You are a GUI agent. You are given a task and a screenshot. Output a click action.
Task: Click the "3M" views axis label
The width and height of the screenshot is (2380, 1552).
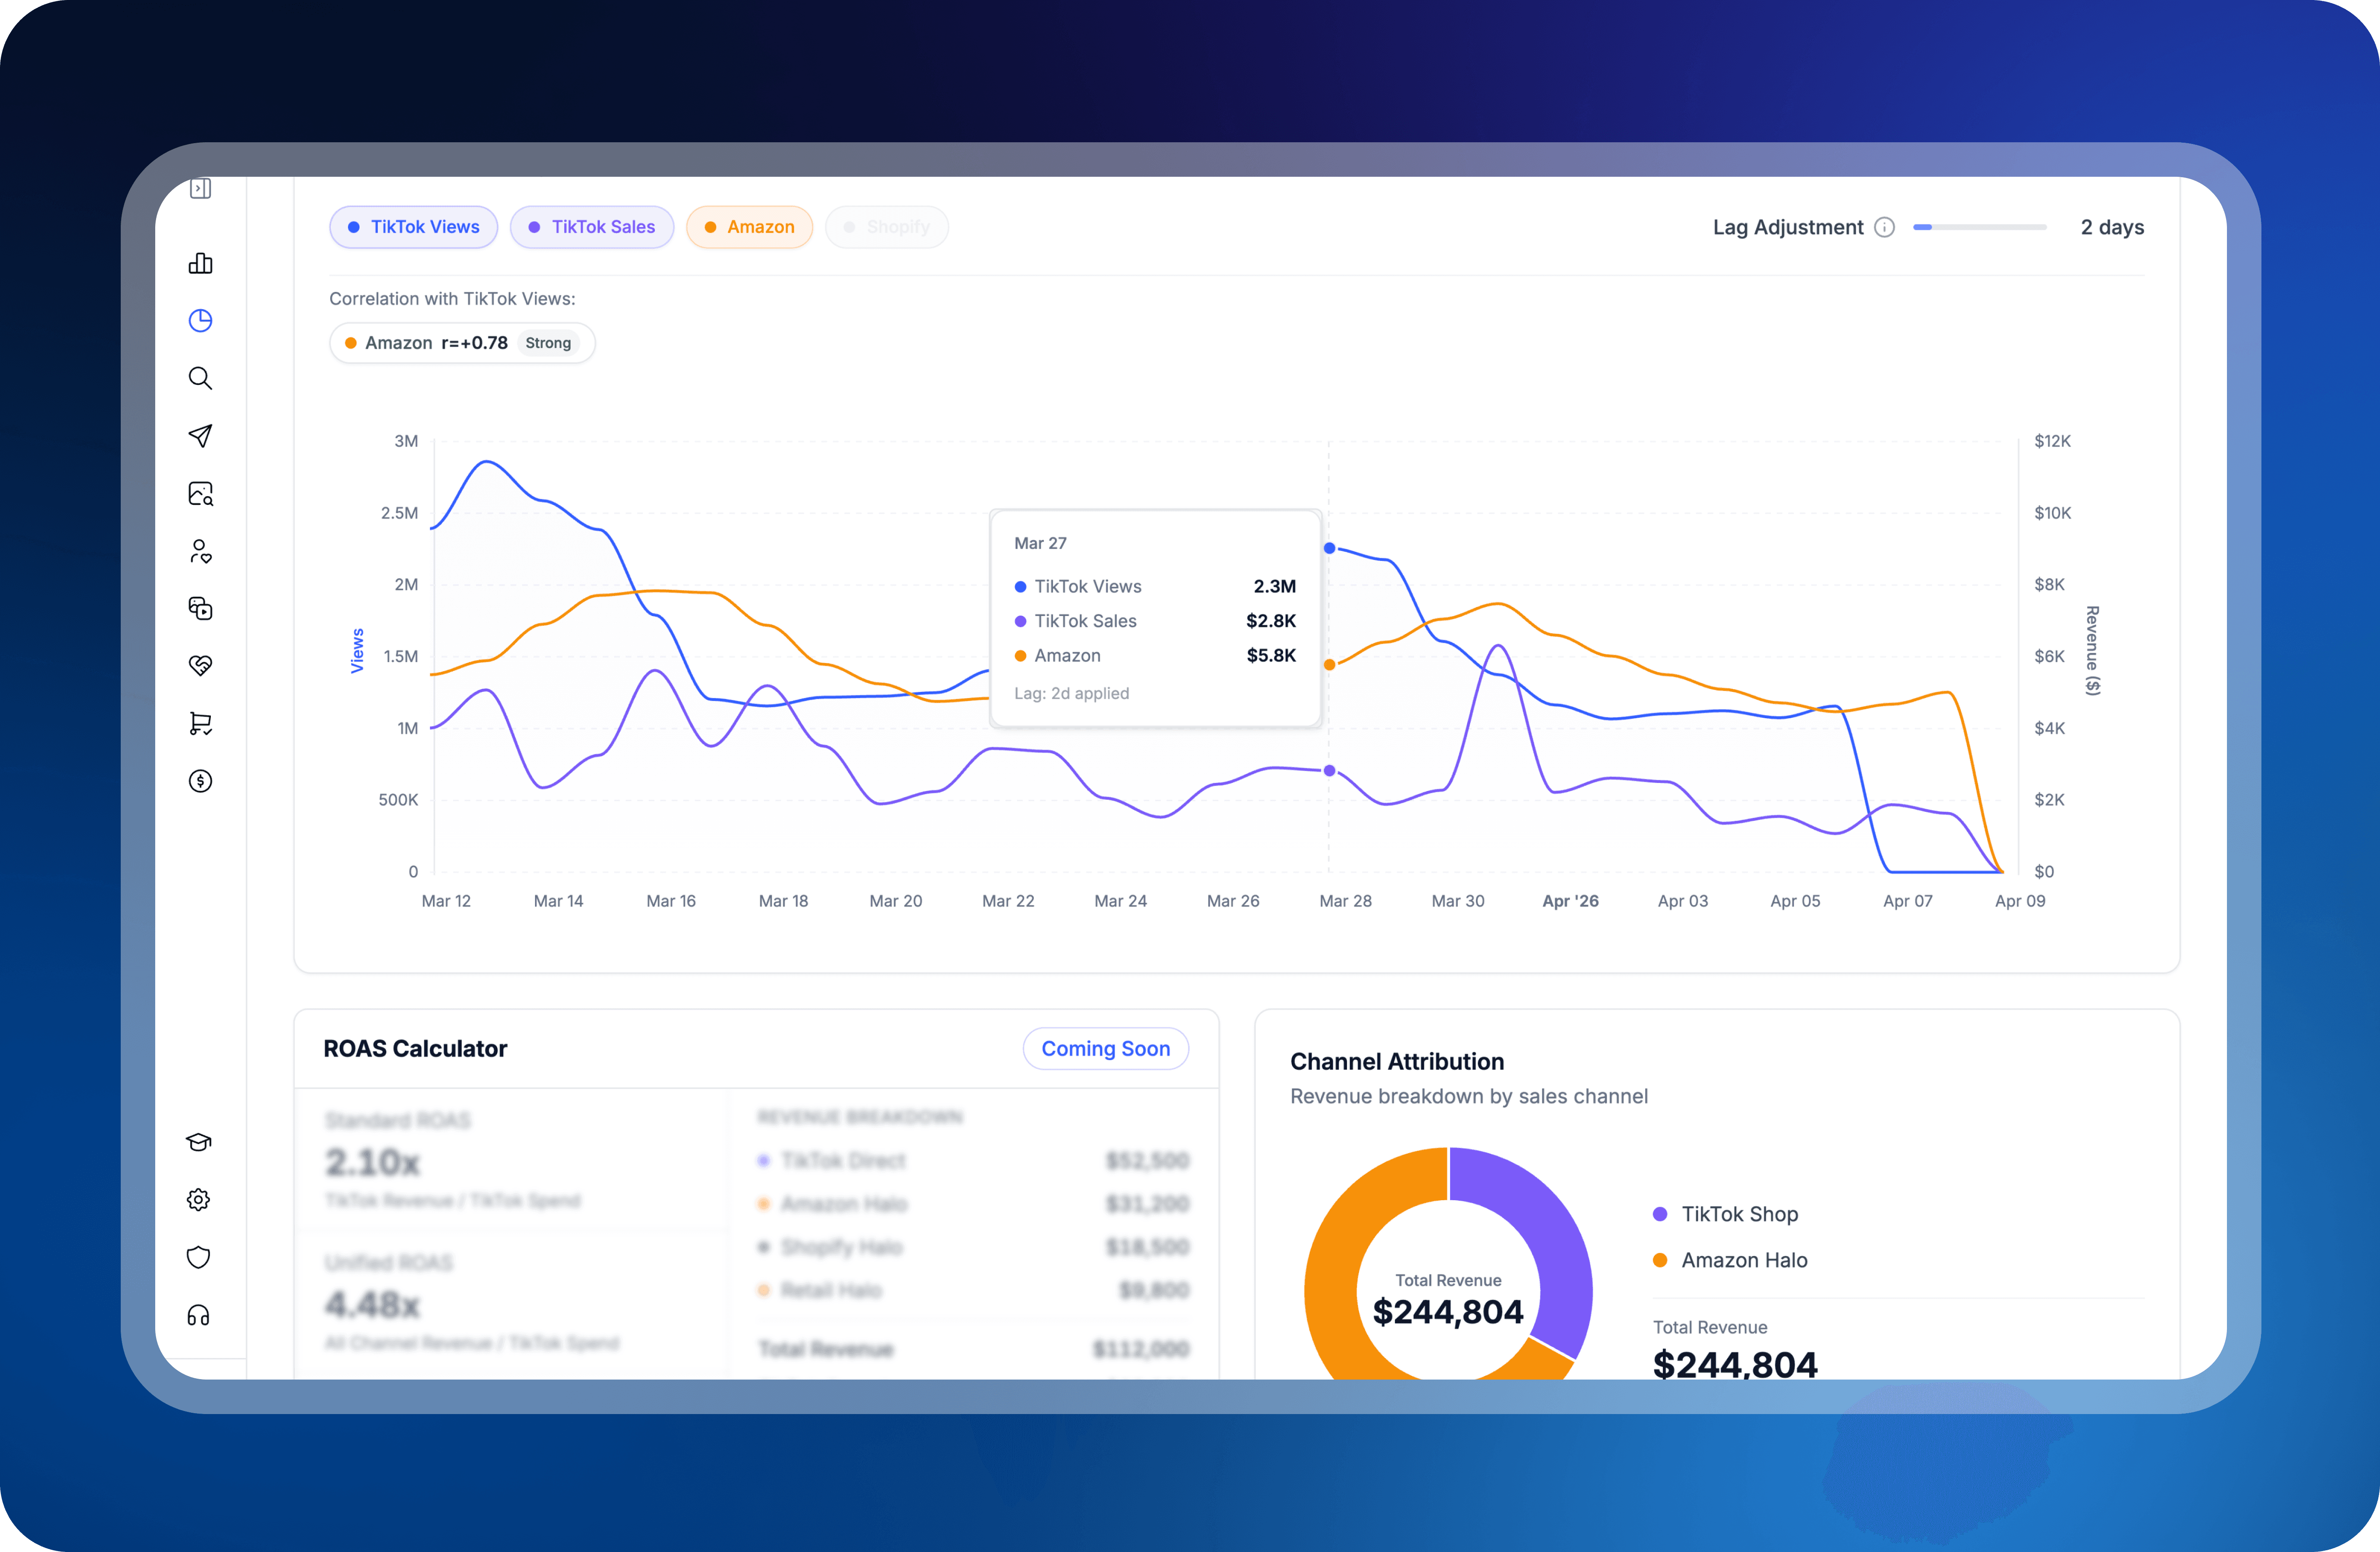[x=406, y=441]
